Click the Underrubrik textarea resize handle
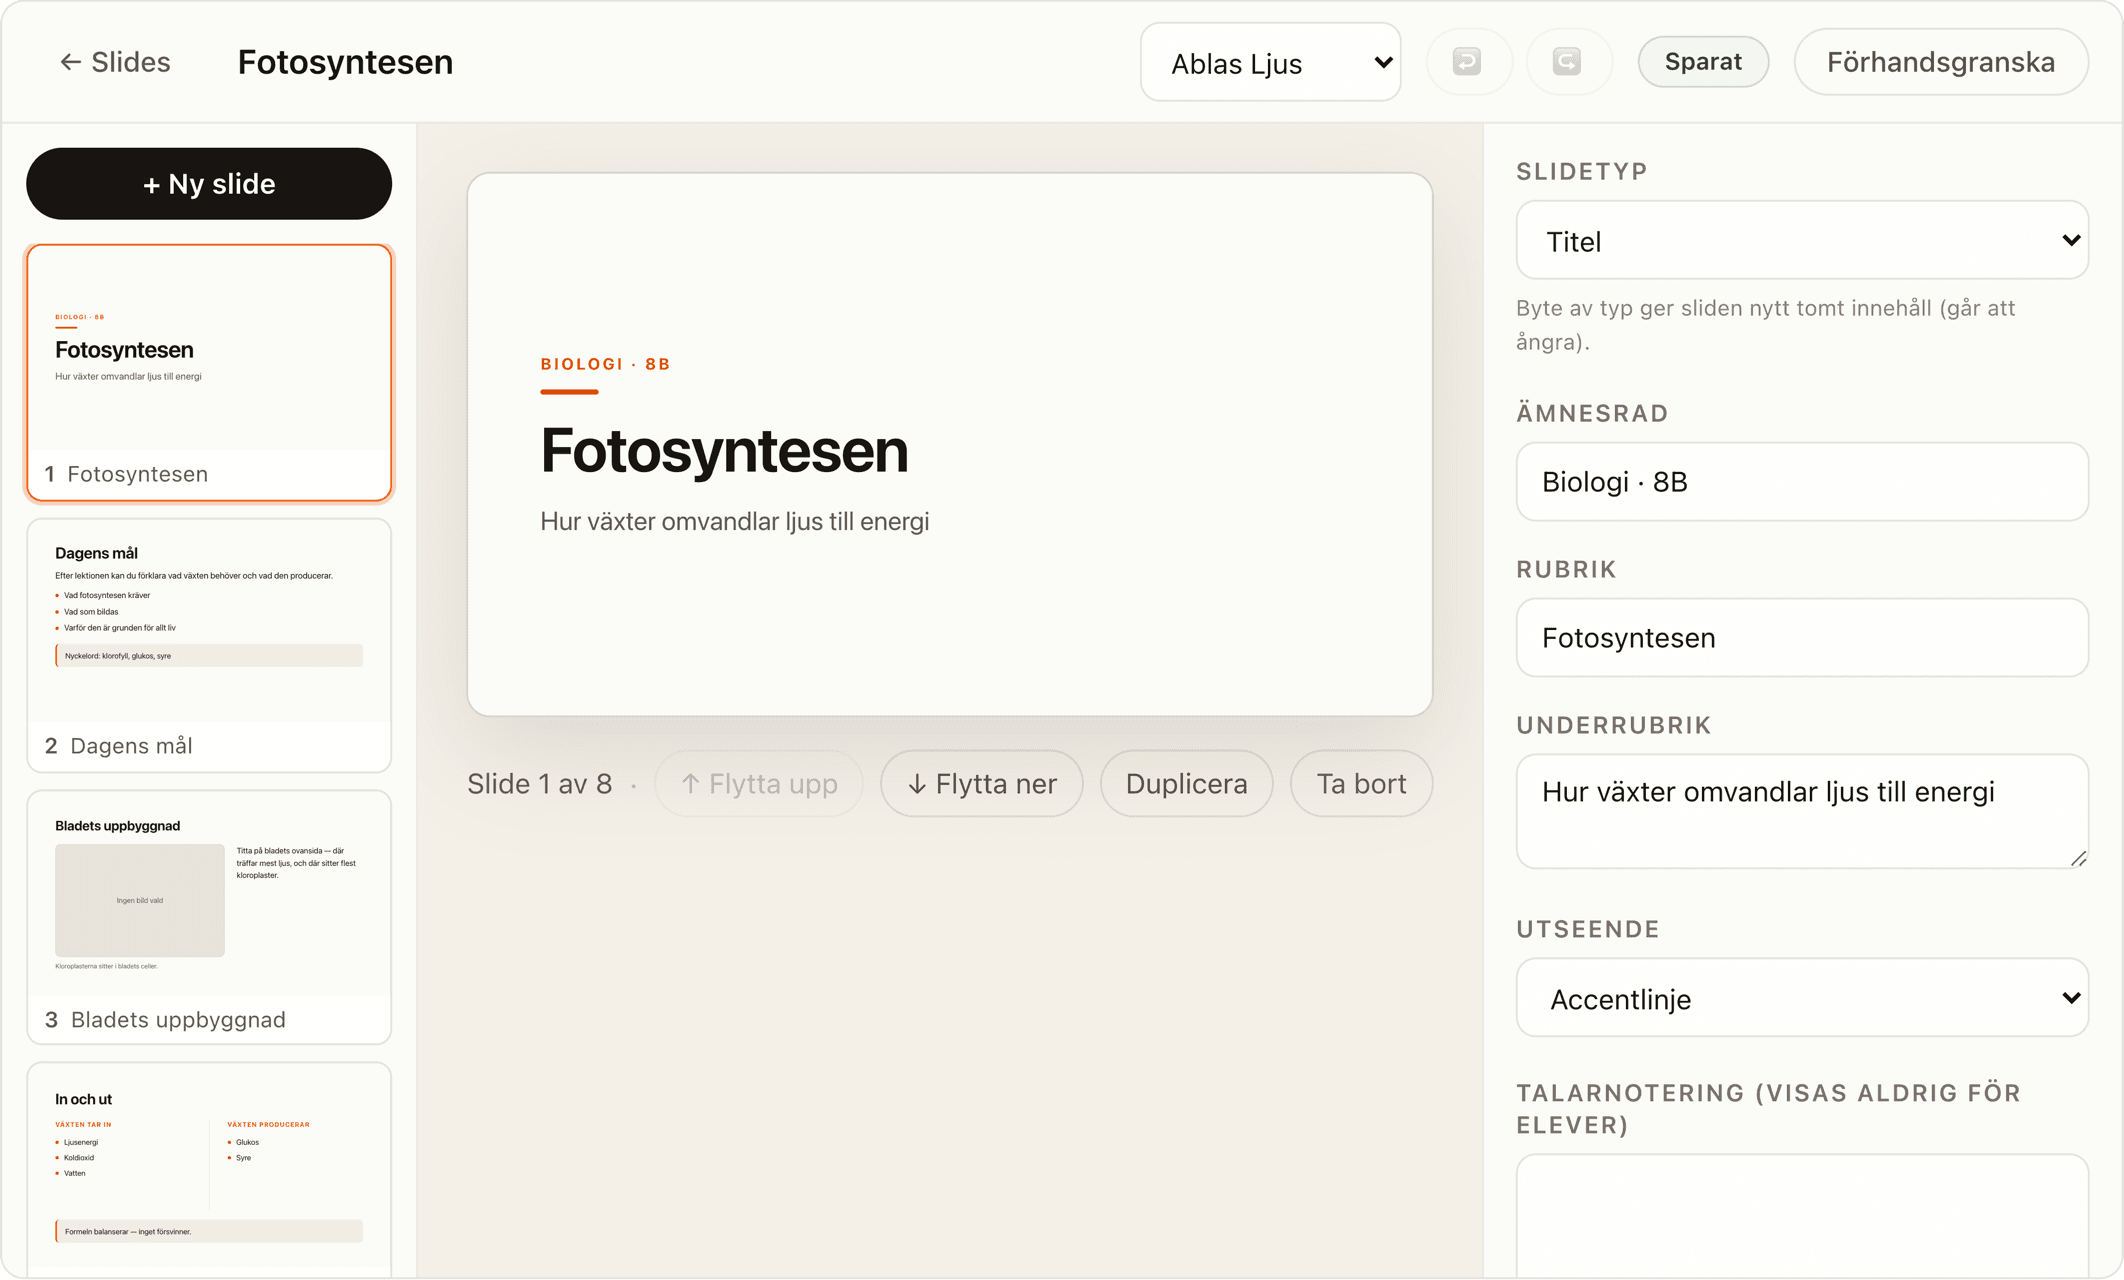Image resolution: width=2124 pixels, height=1280 pixels. coord(2078,859)
